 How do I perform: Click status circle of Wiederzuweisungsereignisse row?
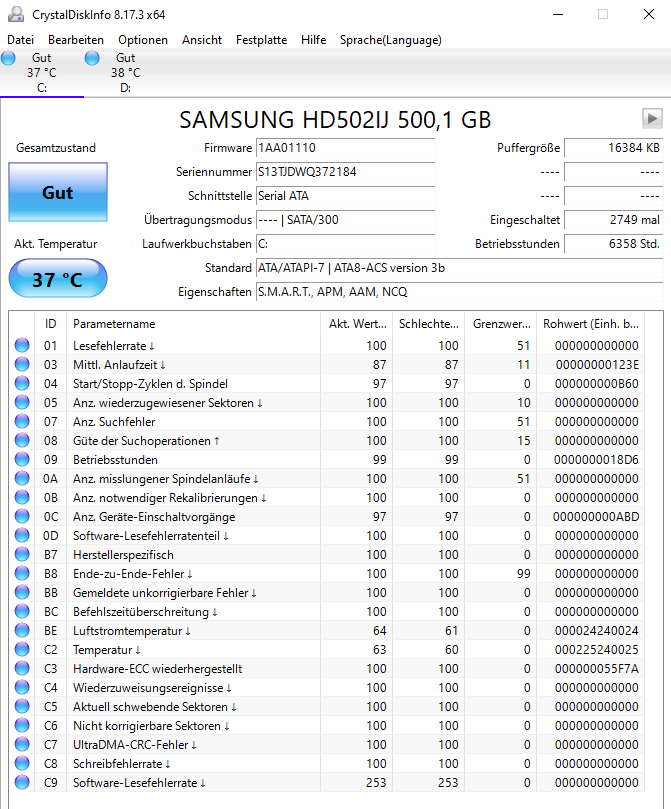22,687
